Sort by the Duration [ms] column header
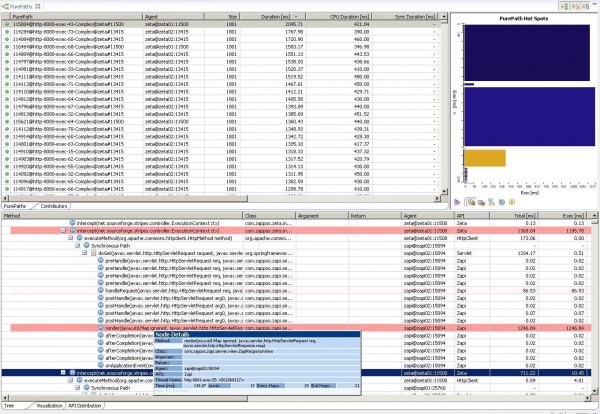This screenshot has height=414, width=600. pos(272,16)
